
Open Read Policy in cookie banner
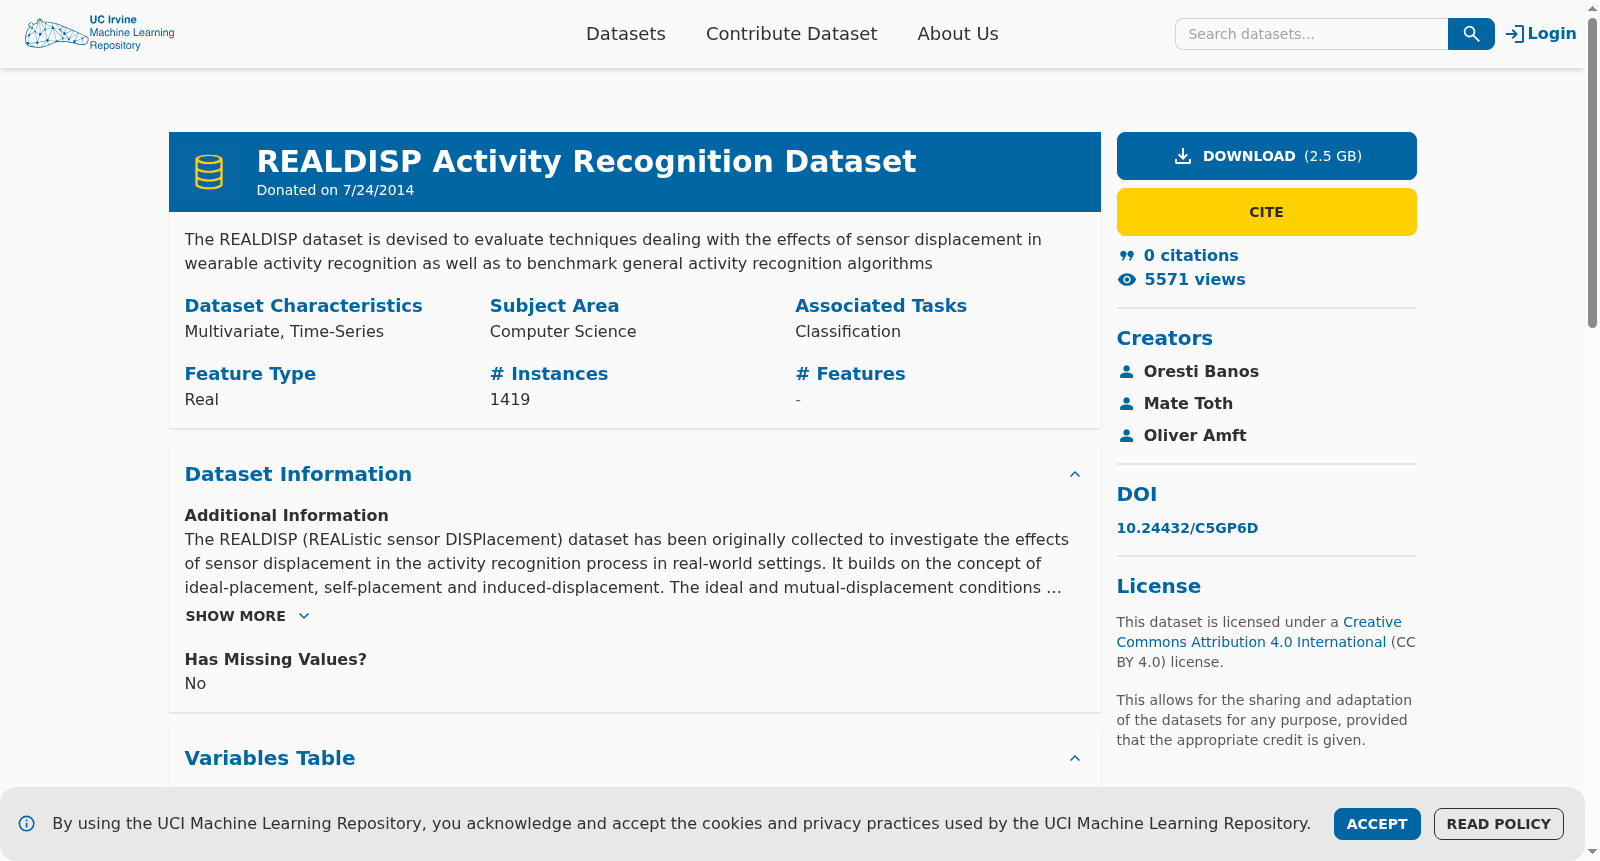1499,824
